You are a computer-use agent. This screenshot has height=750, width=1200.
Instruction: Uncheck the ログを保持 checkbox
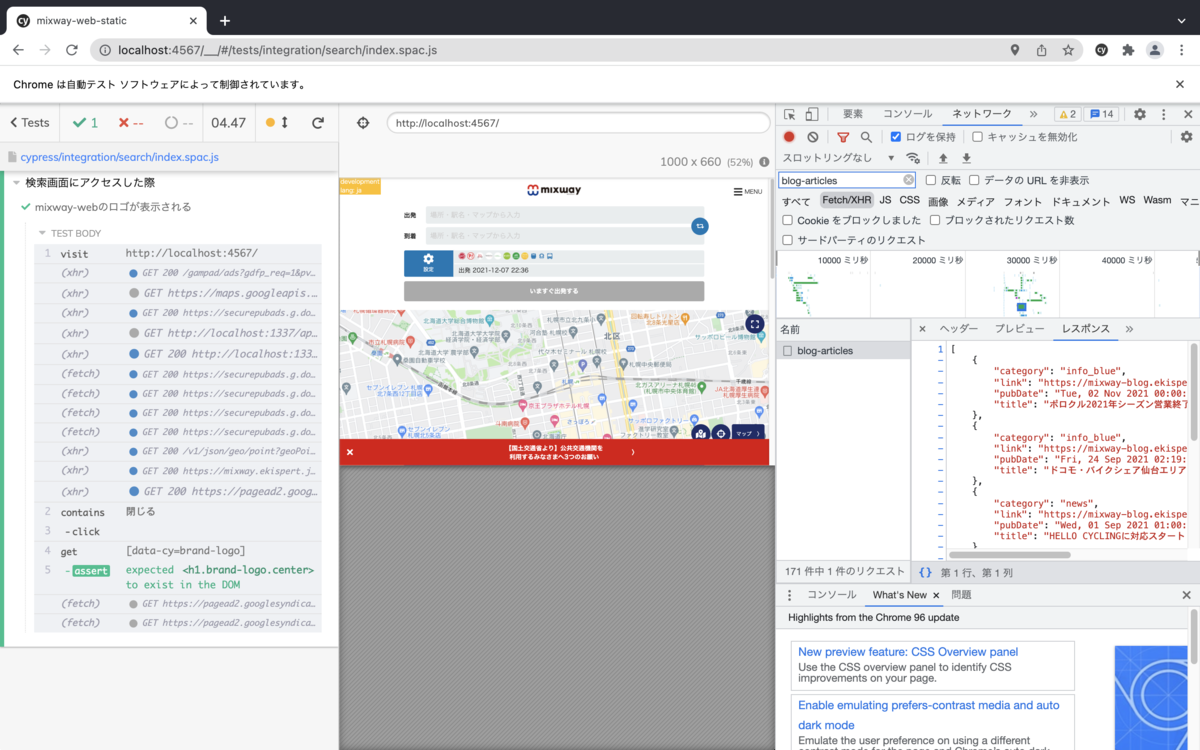tap(895, 137)
